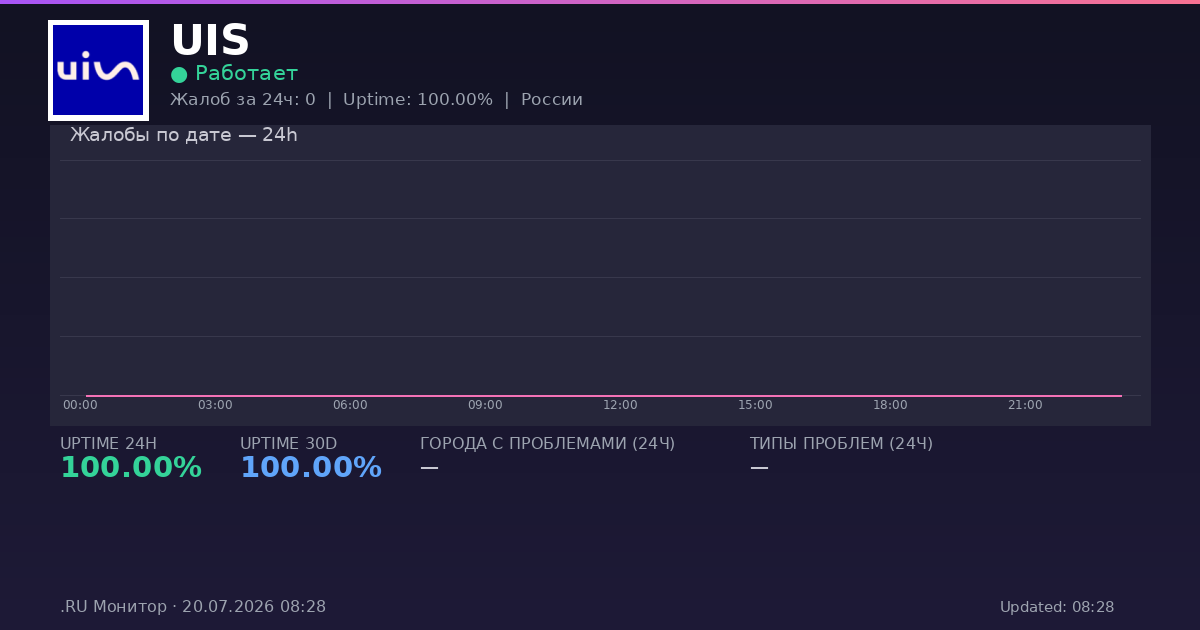Viewport: 1200px width, 630px height.
Task: Click the 18:00 axis label
Action: (890, 405)
